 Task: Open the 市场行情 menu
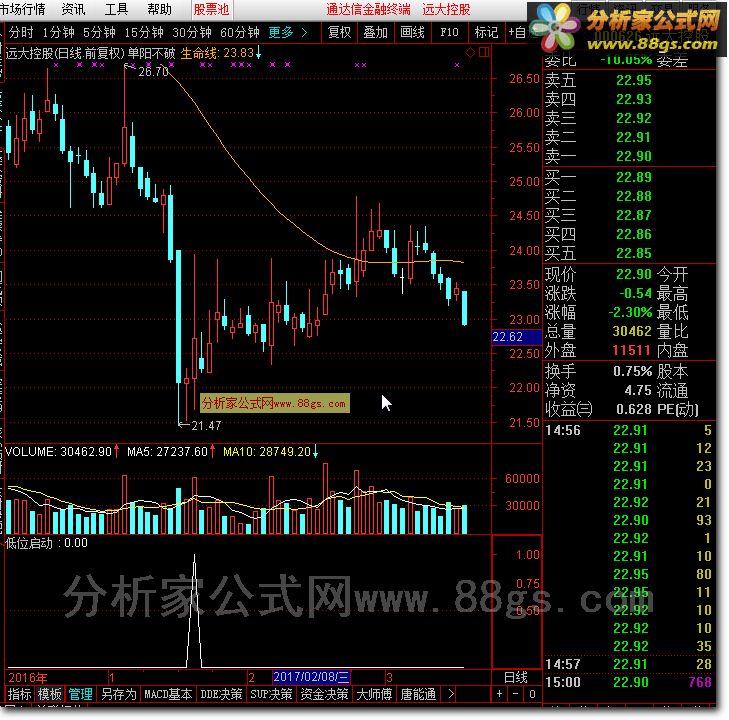23,9
